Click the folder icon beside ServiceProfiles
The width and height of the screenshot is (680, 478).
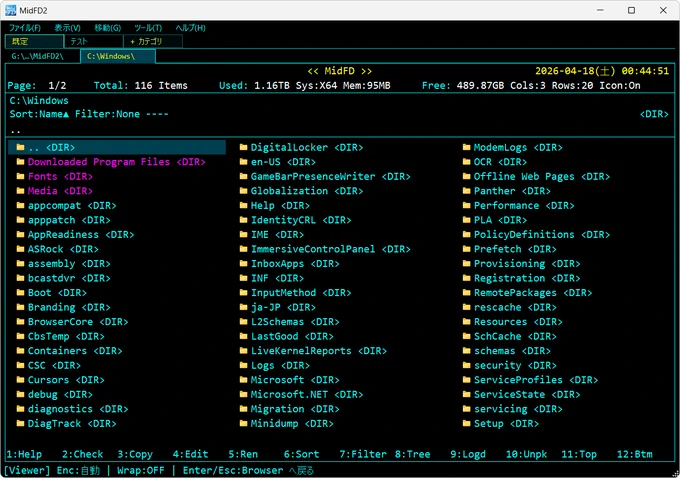point(466,380)
